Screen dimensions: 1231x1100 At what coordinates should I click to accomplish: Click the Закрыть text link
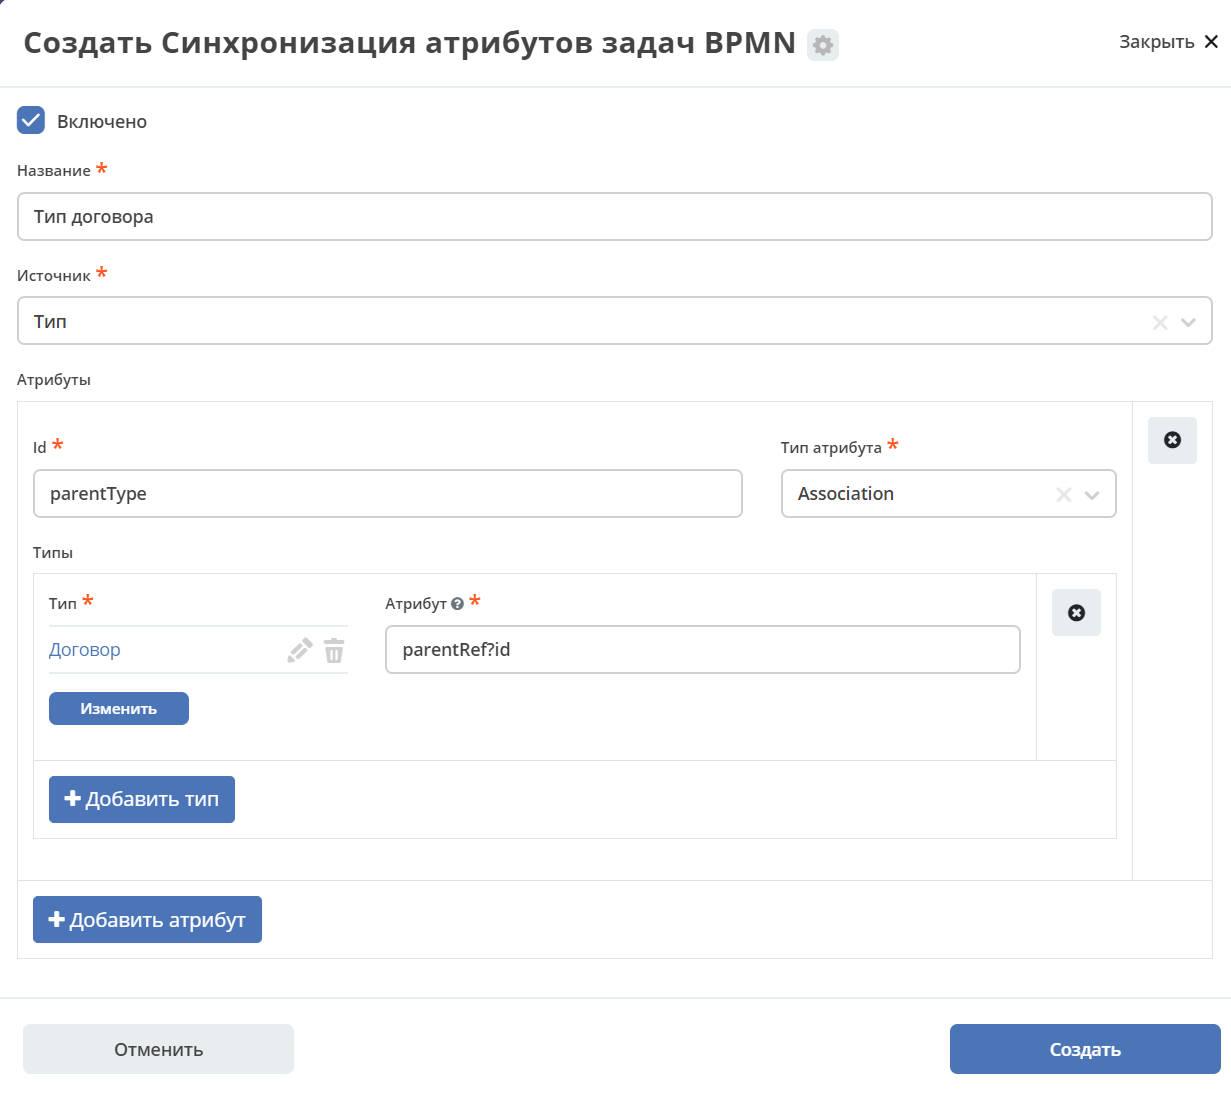pyautogui.click(x=1157, y=42)
